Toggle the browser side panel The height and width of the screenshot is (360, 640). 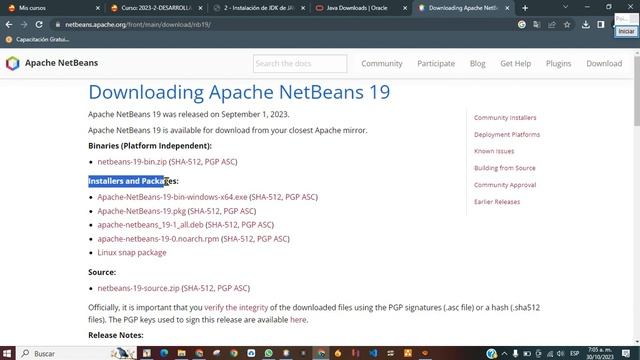click(x=601, y=24)
